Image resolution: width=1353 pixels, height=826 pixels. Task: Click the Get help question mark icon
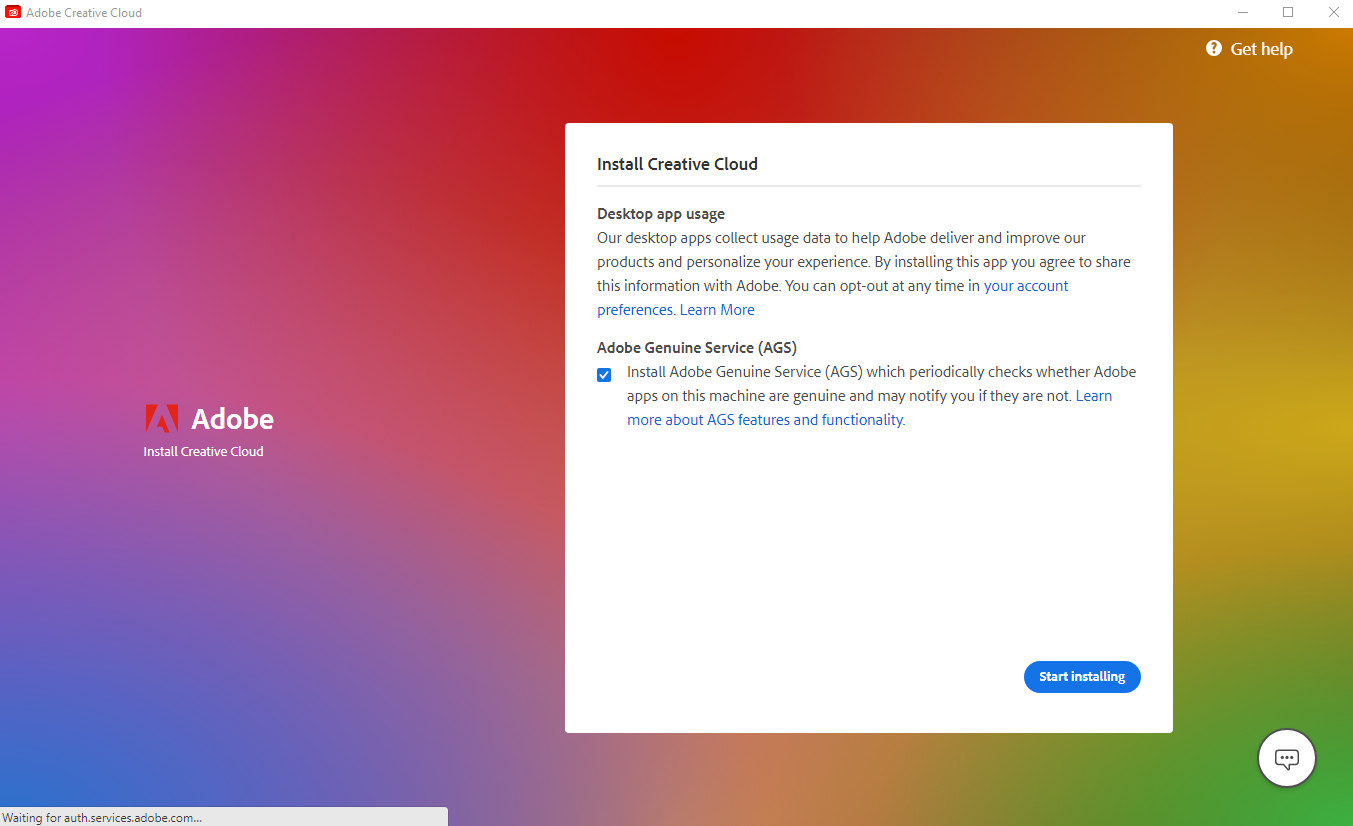coord(1214,48)
